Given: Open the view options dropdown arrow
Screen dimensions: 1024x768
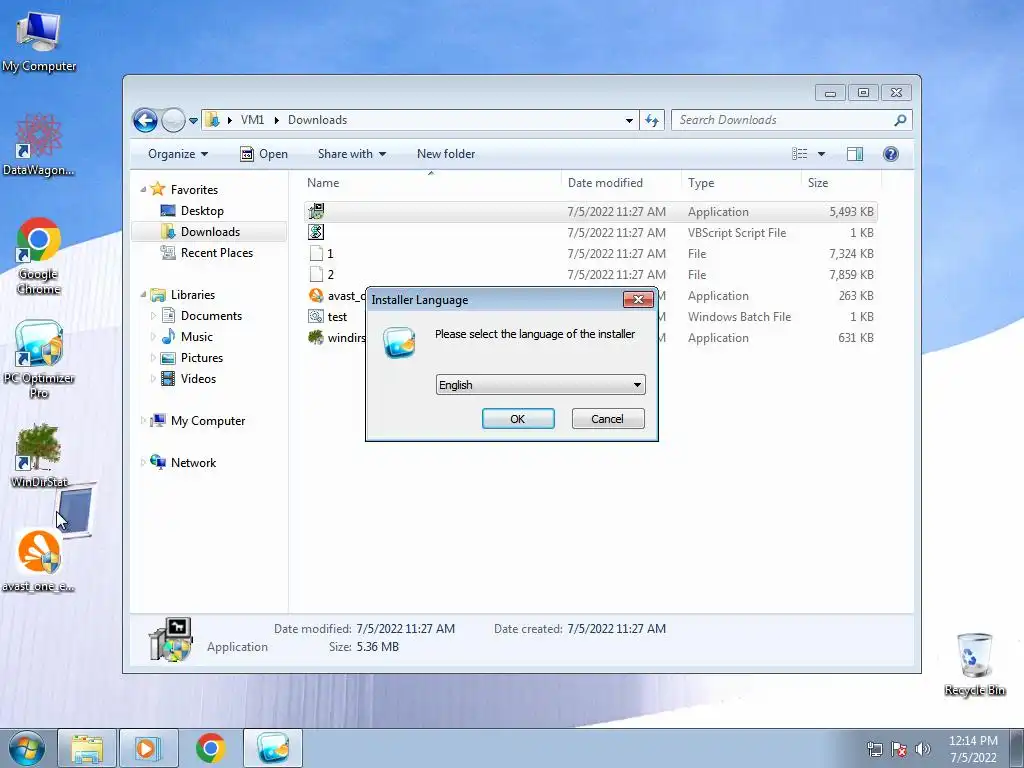Looking at the screenshot, I should 821,154.
